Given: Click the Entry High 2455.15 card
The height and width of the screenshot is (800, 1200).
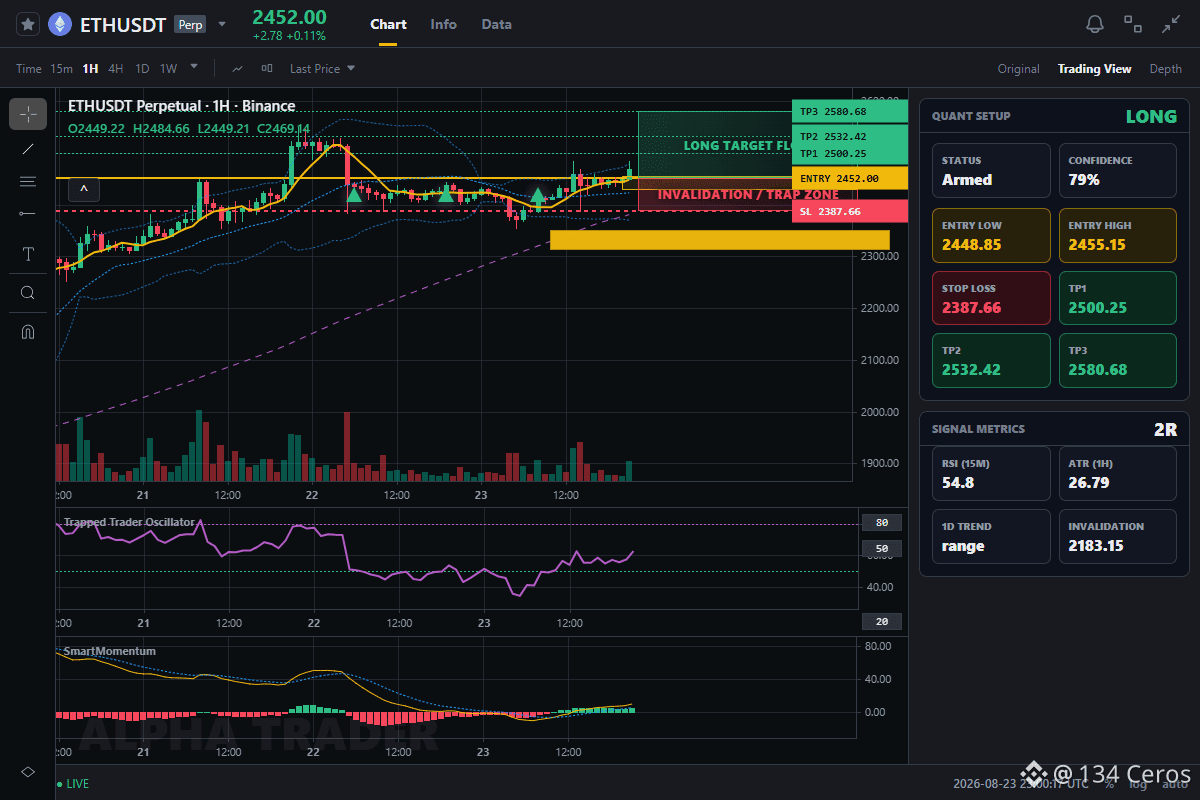Looking at the screenshot, I should coord(1117,235).
